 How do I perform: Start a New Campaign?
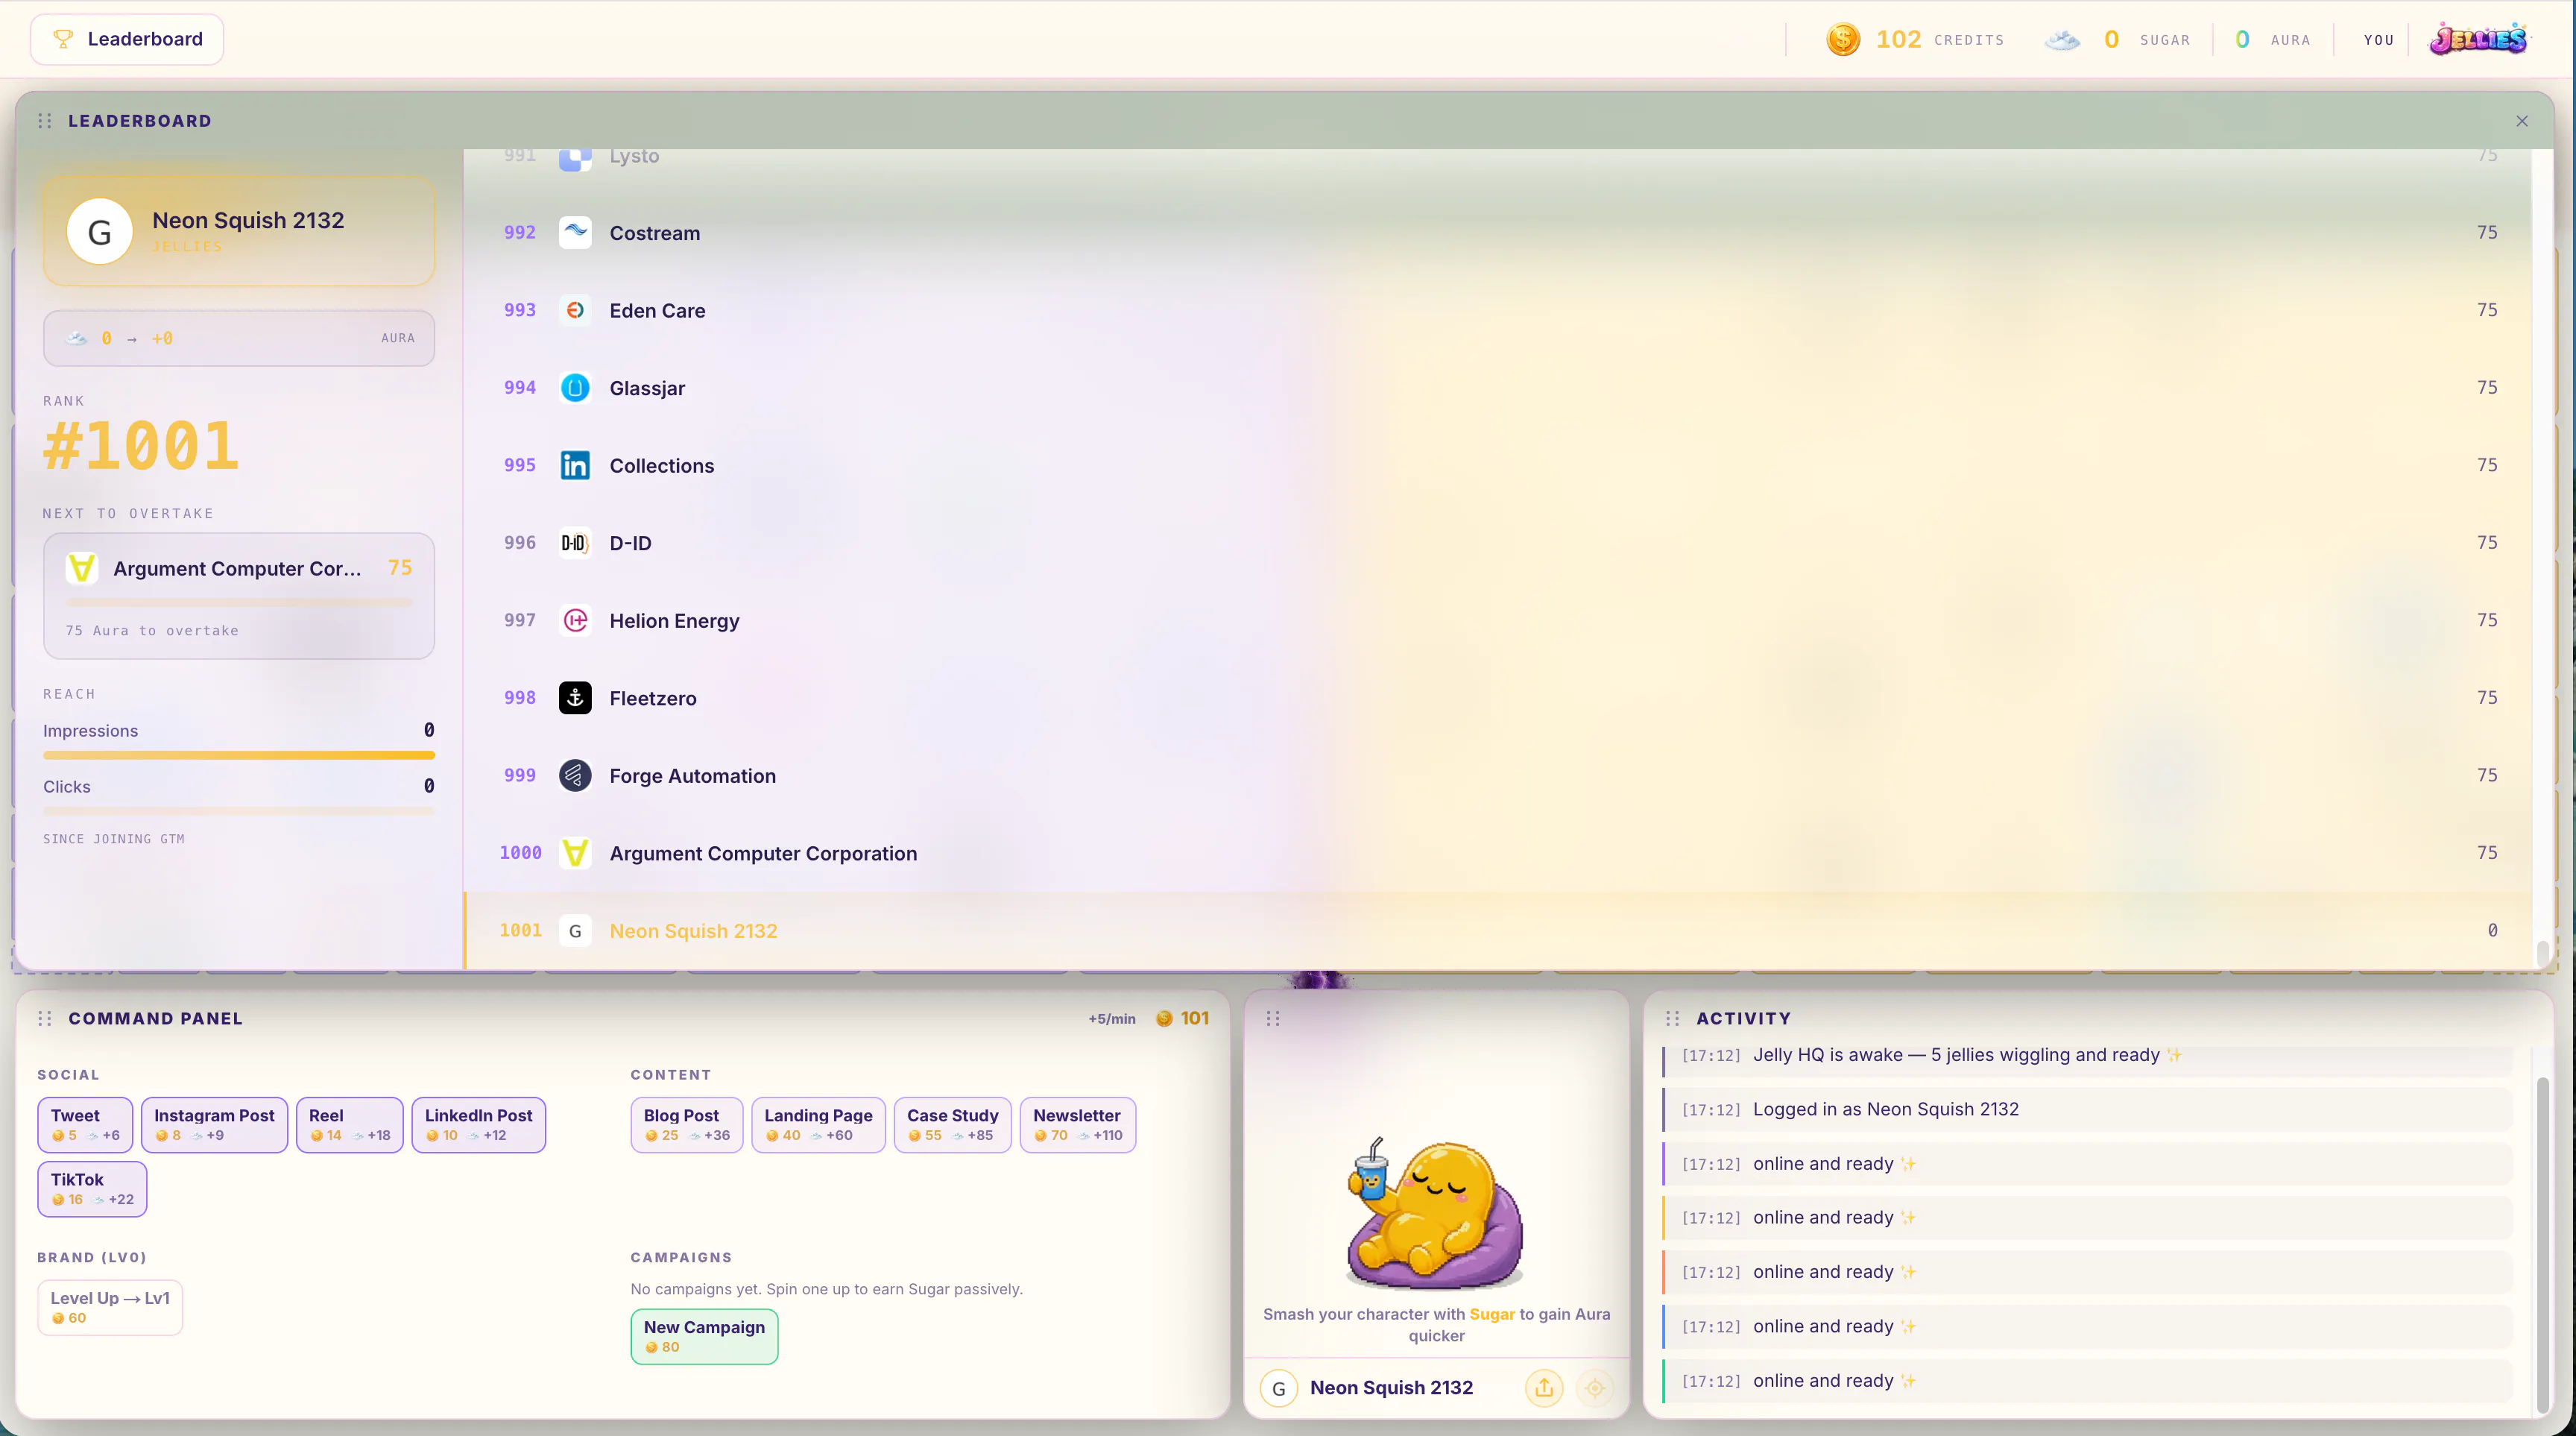pos(705,1337)
